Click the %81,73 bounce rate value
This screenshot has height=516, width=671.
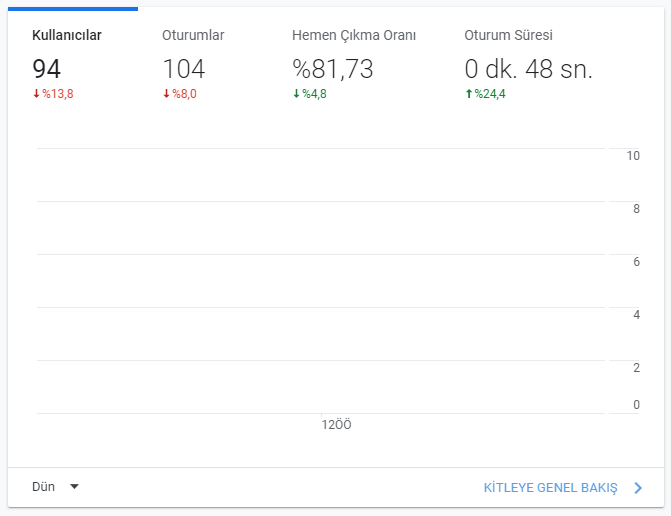click(x=333, y=69)
